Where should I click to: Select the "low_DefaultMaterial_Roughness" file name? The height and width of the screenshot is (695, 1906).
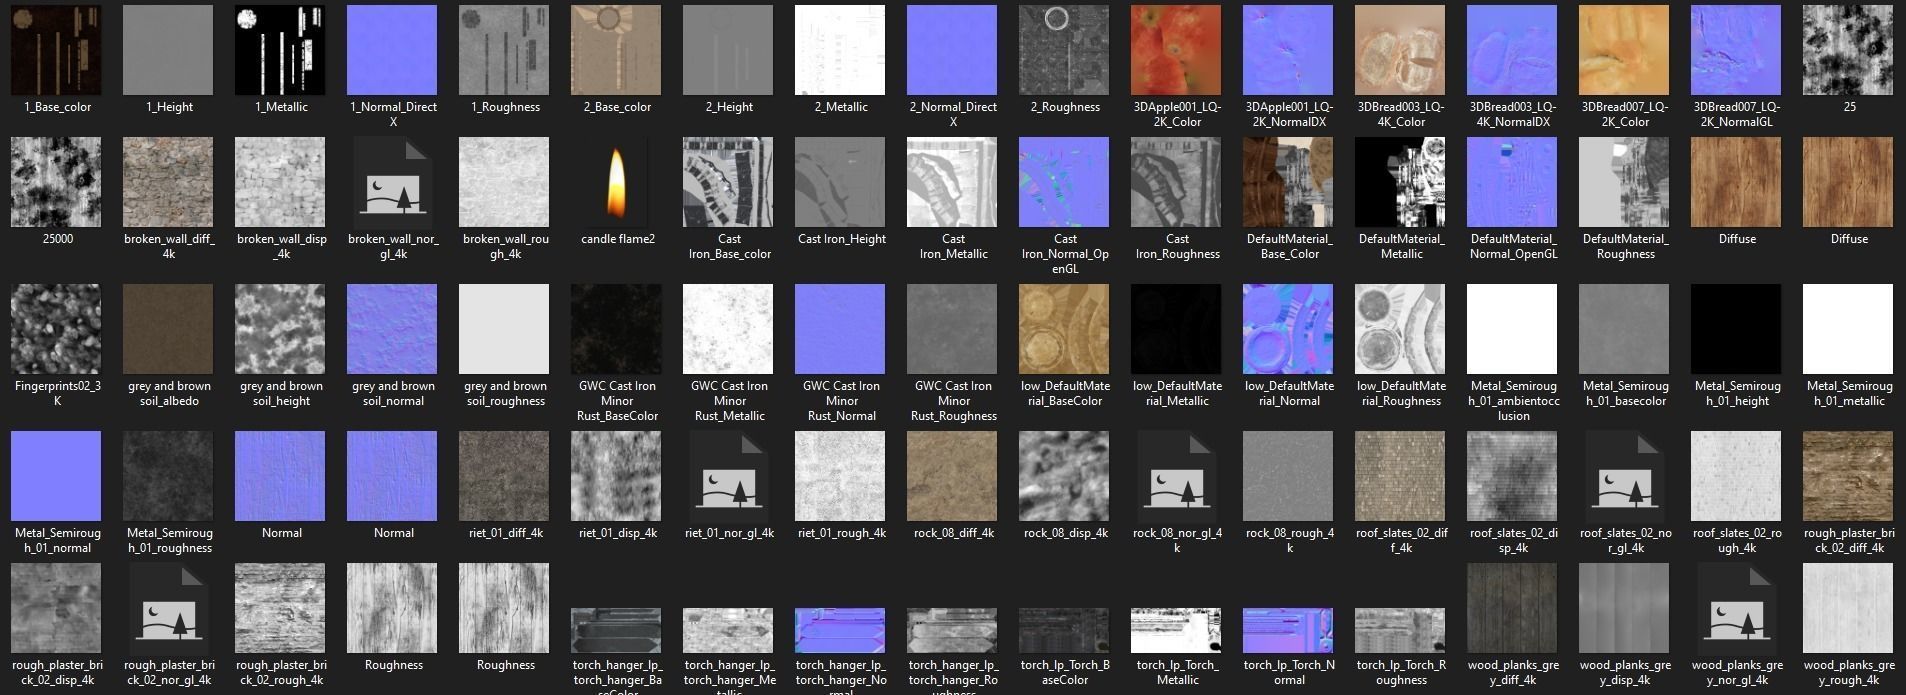1401,393
